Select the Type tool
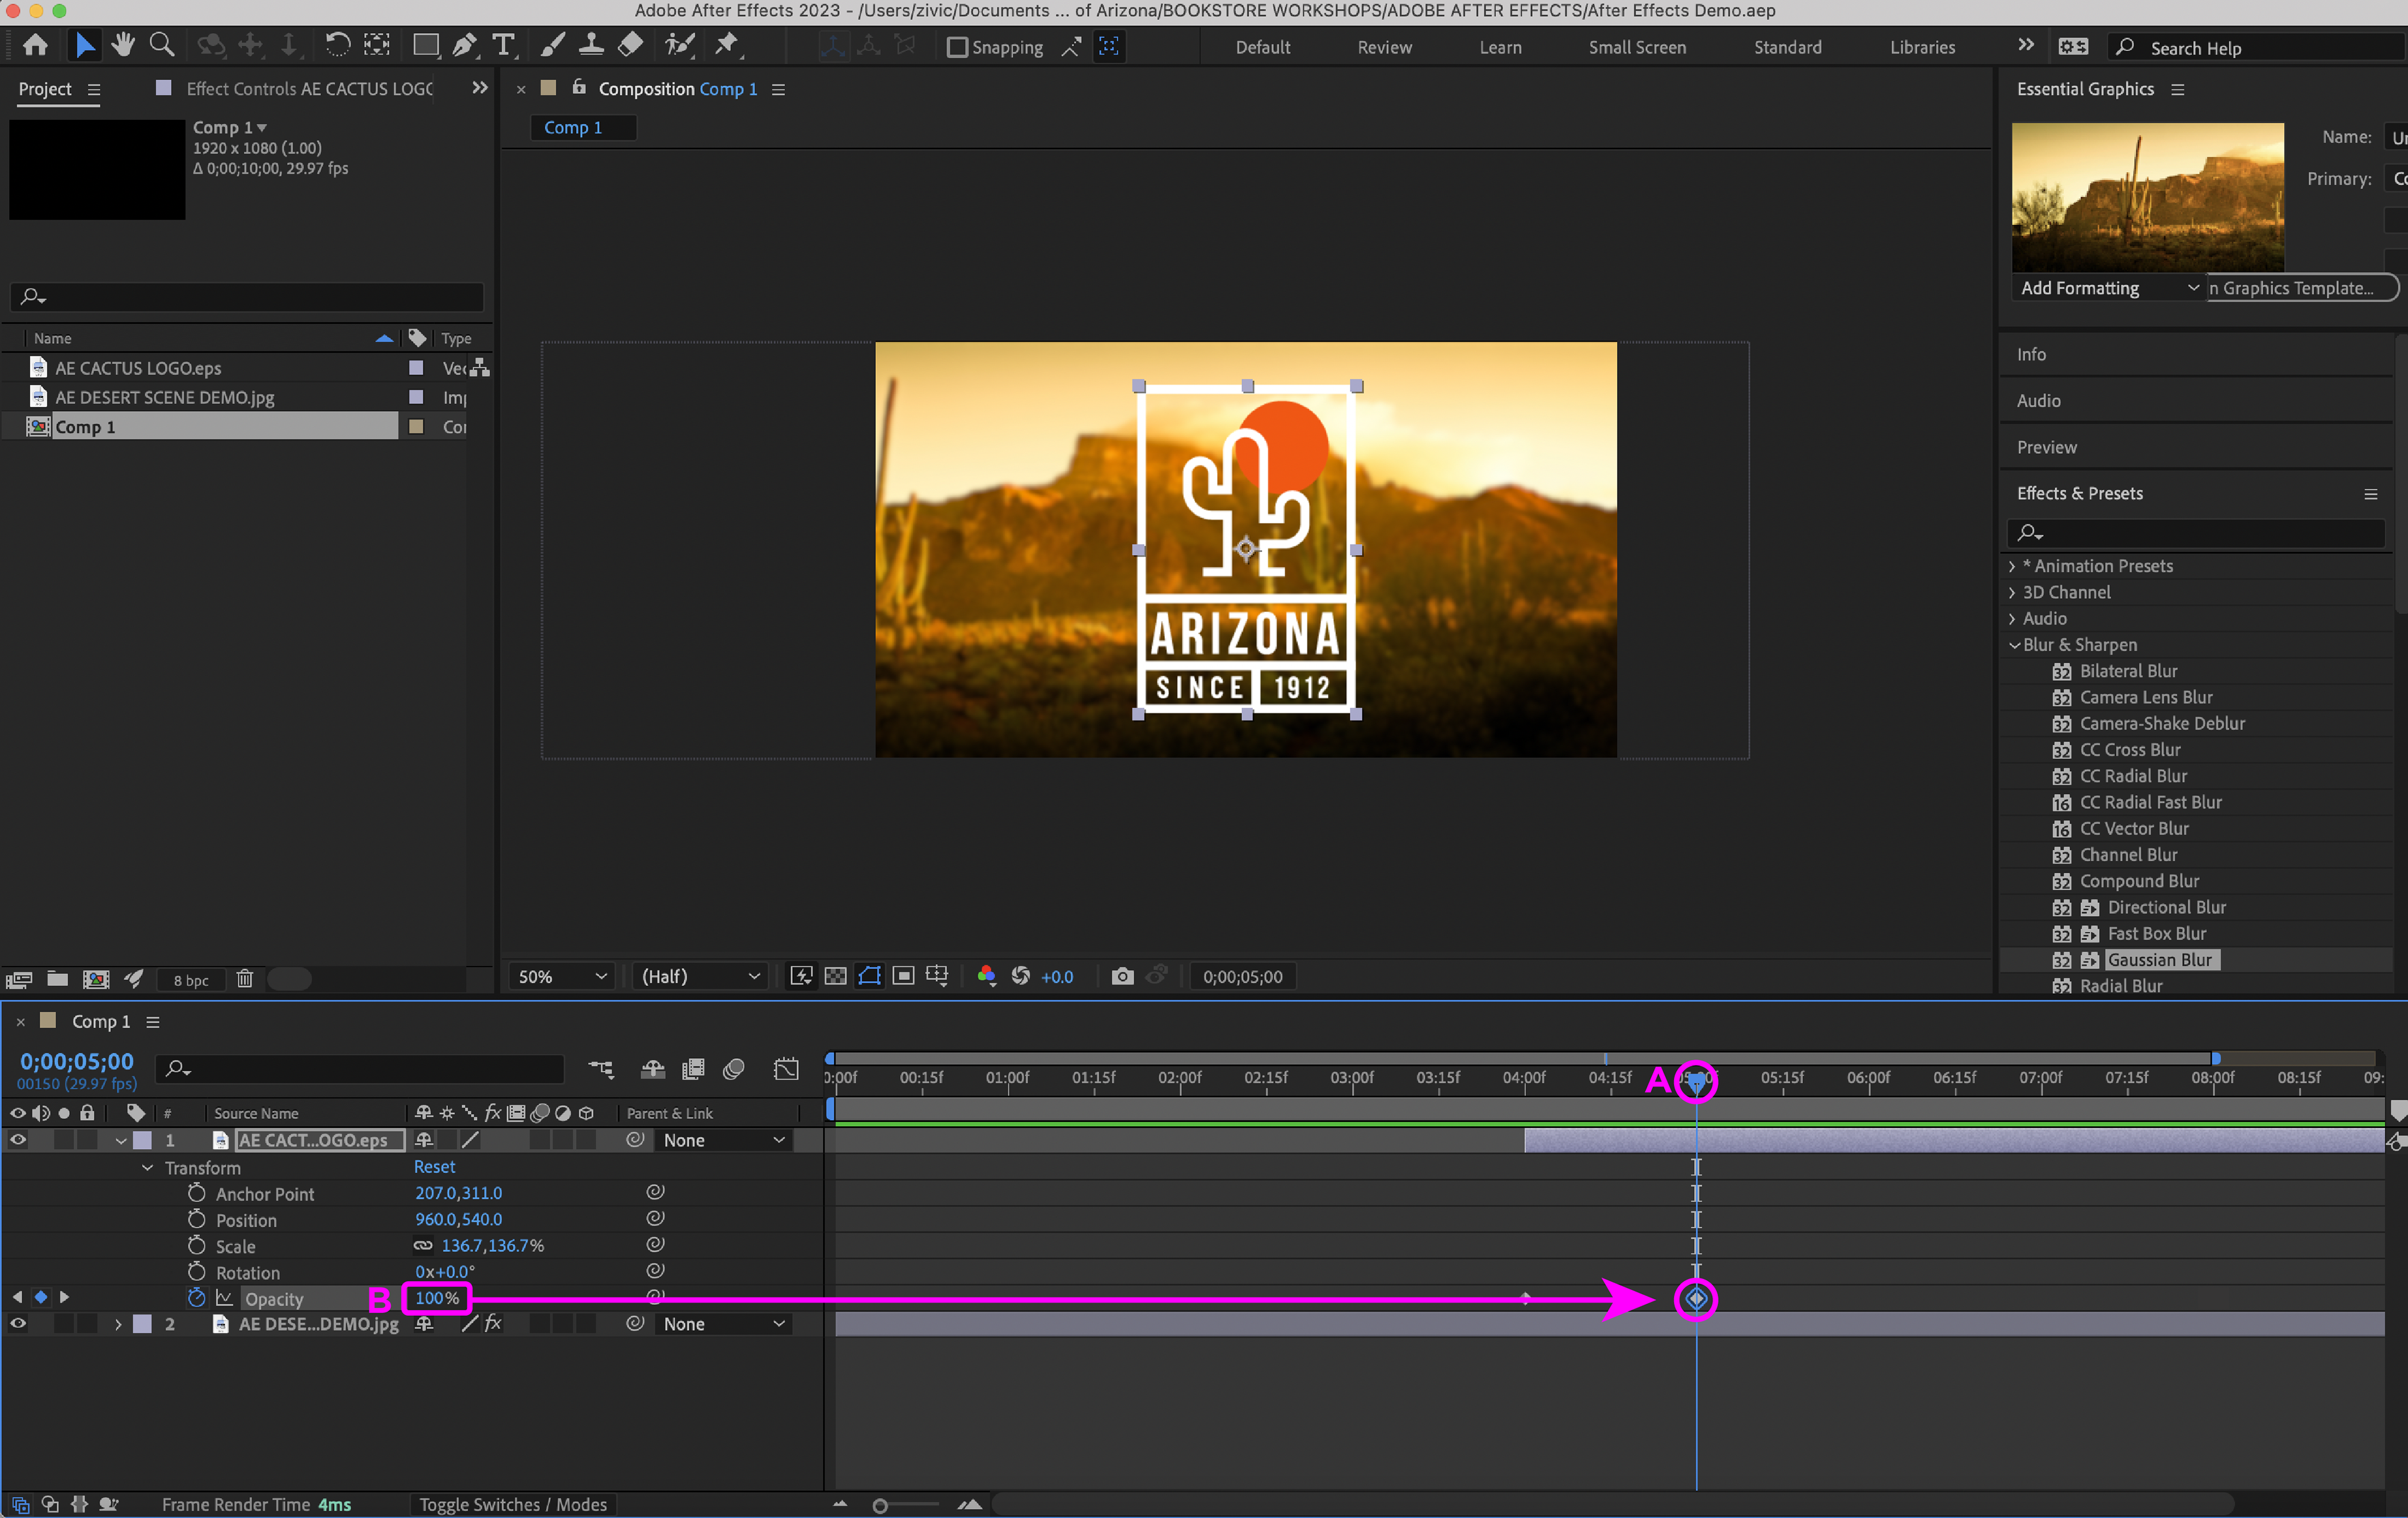Image resolution: width=2408 pixels, height=1518 pixels. (504, 45)
